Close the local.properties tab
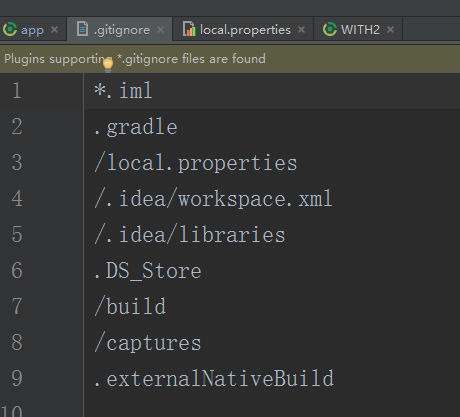This screenshot has width=460, height=417. pyautogui.click(x=301, y=30)
